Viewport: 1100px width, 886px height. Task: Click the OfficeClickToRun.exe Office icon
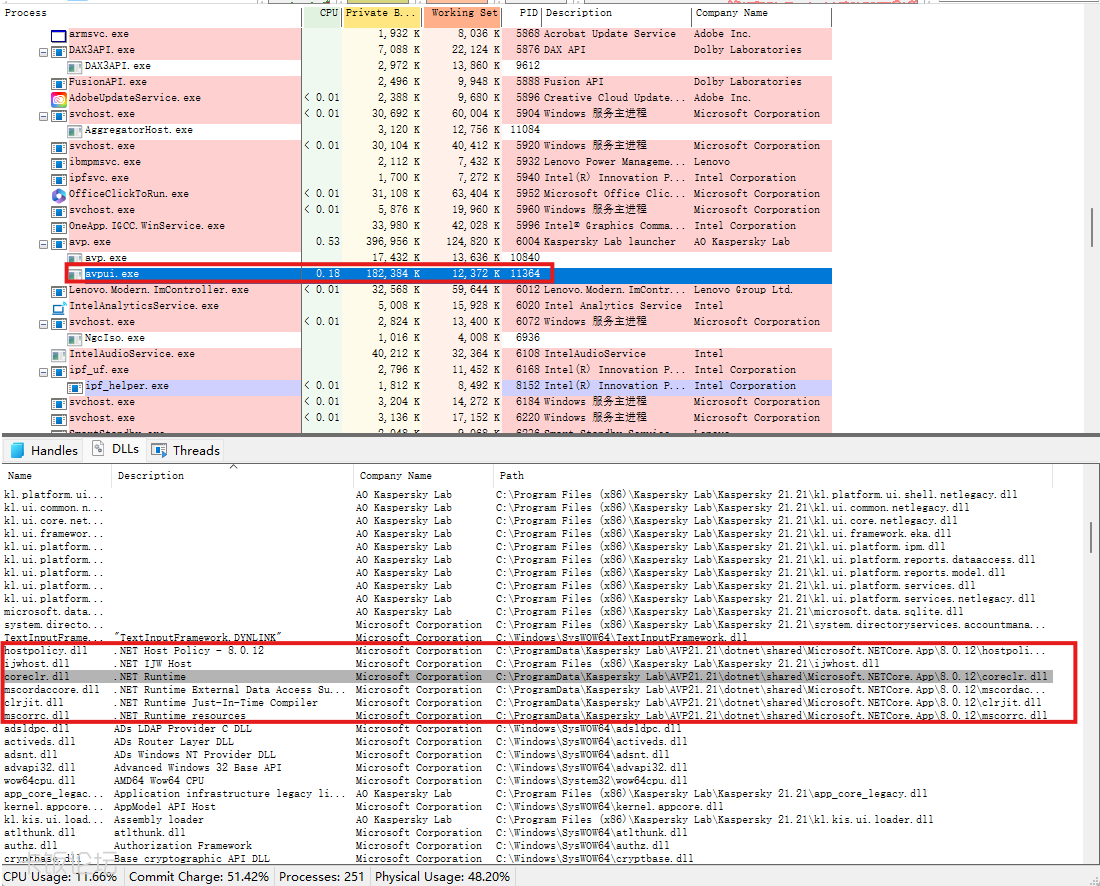[59, 194]
